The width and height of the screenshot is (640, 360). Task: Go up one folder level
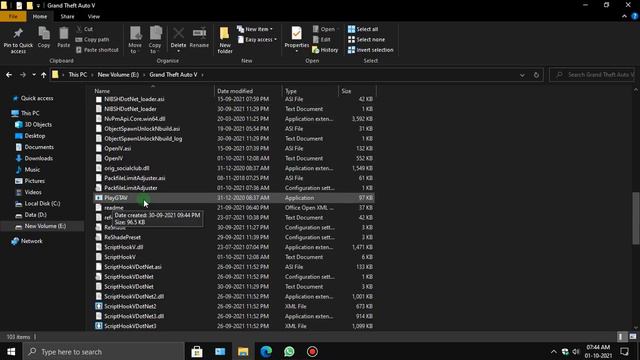tap(44, 75)
